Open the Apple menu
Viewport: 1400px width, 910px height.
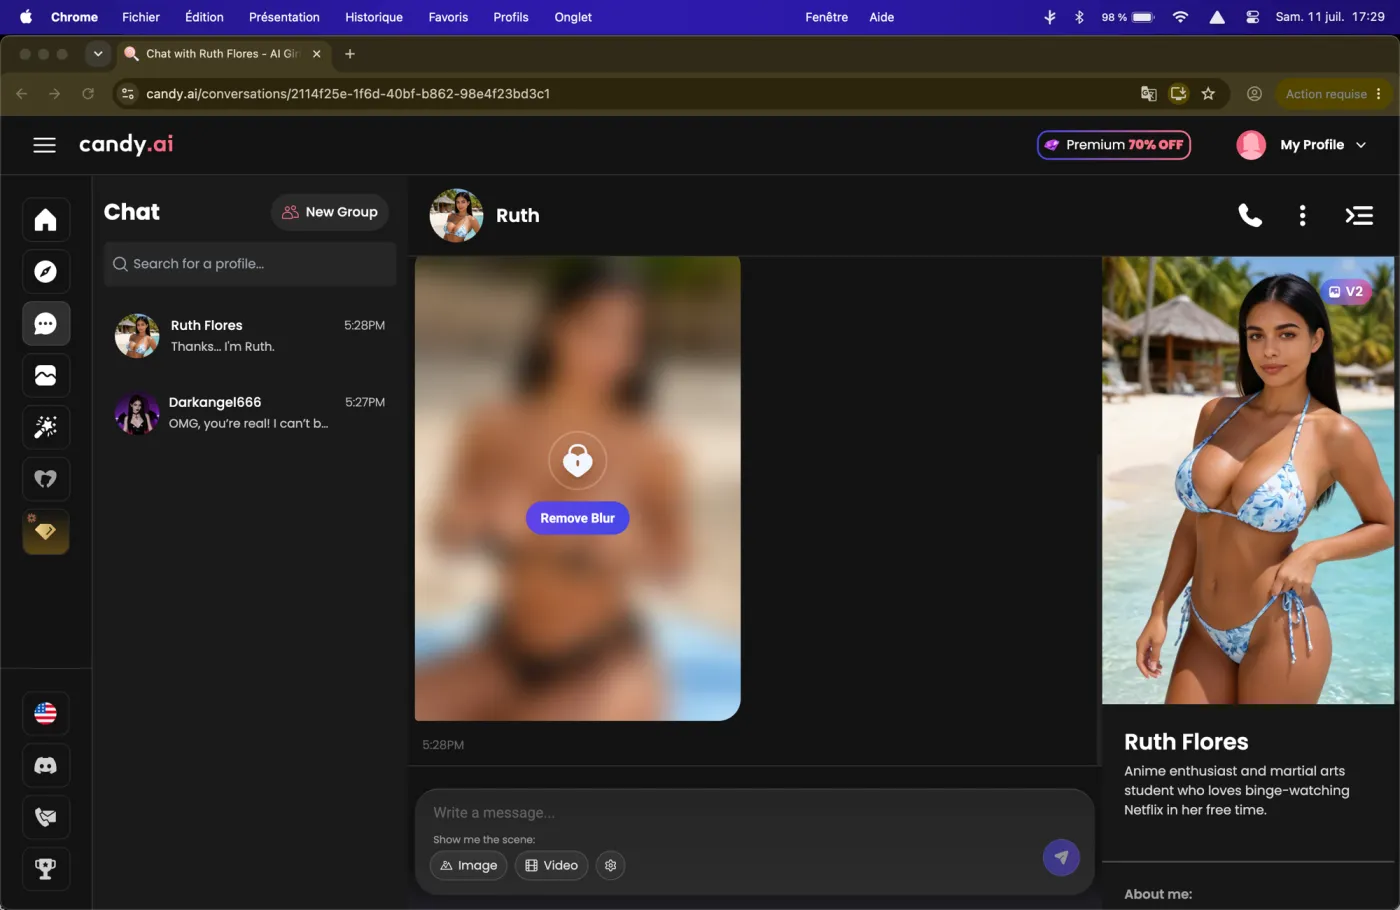point(26,17)
